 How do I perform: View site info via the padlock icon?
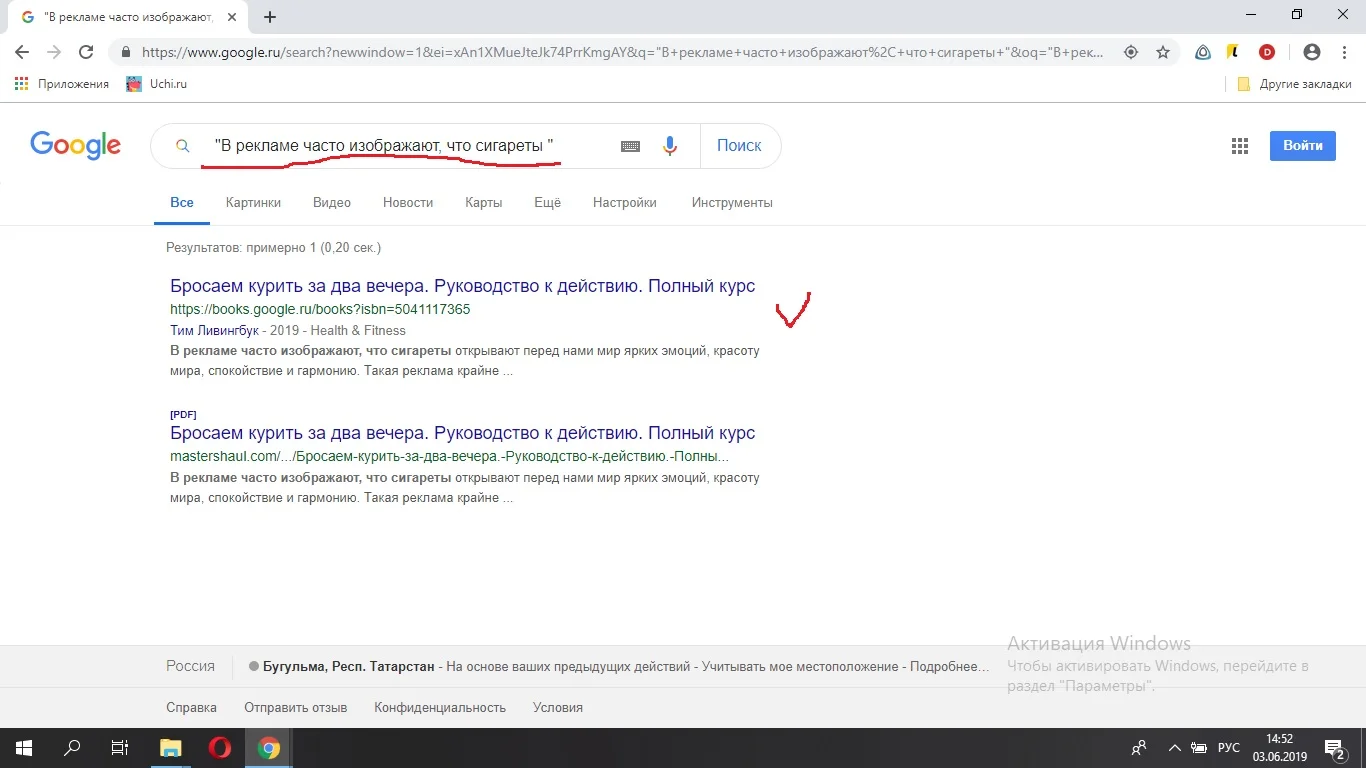pyautogui.click(x=126, y=52)
